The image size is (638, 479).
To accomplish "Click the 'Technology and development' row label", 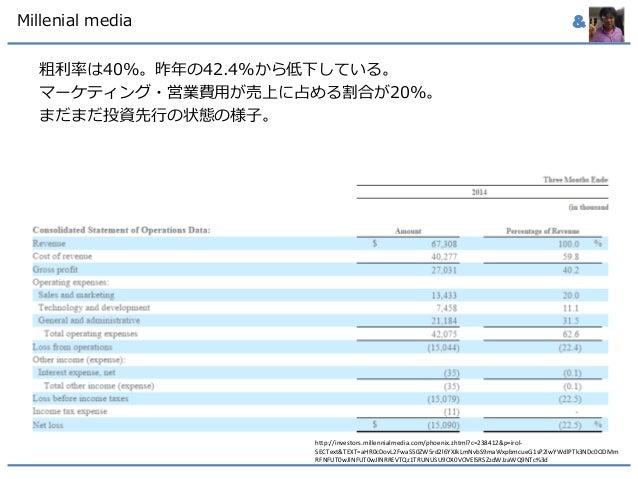I will [x=94, y=308].
